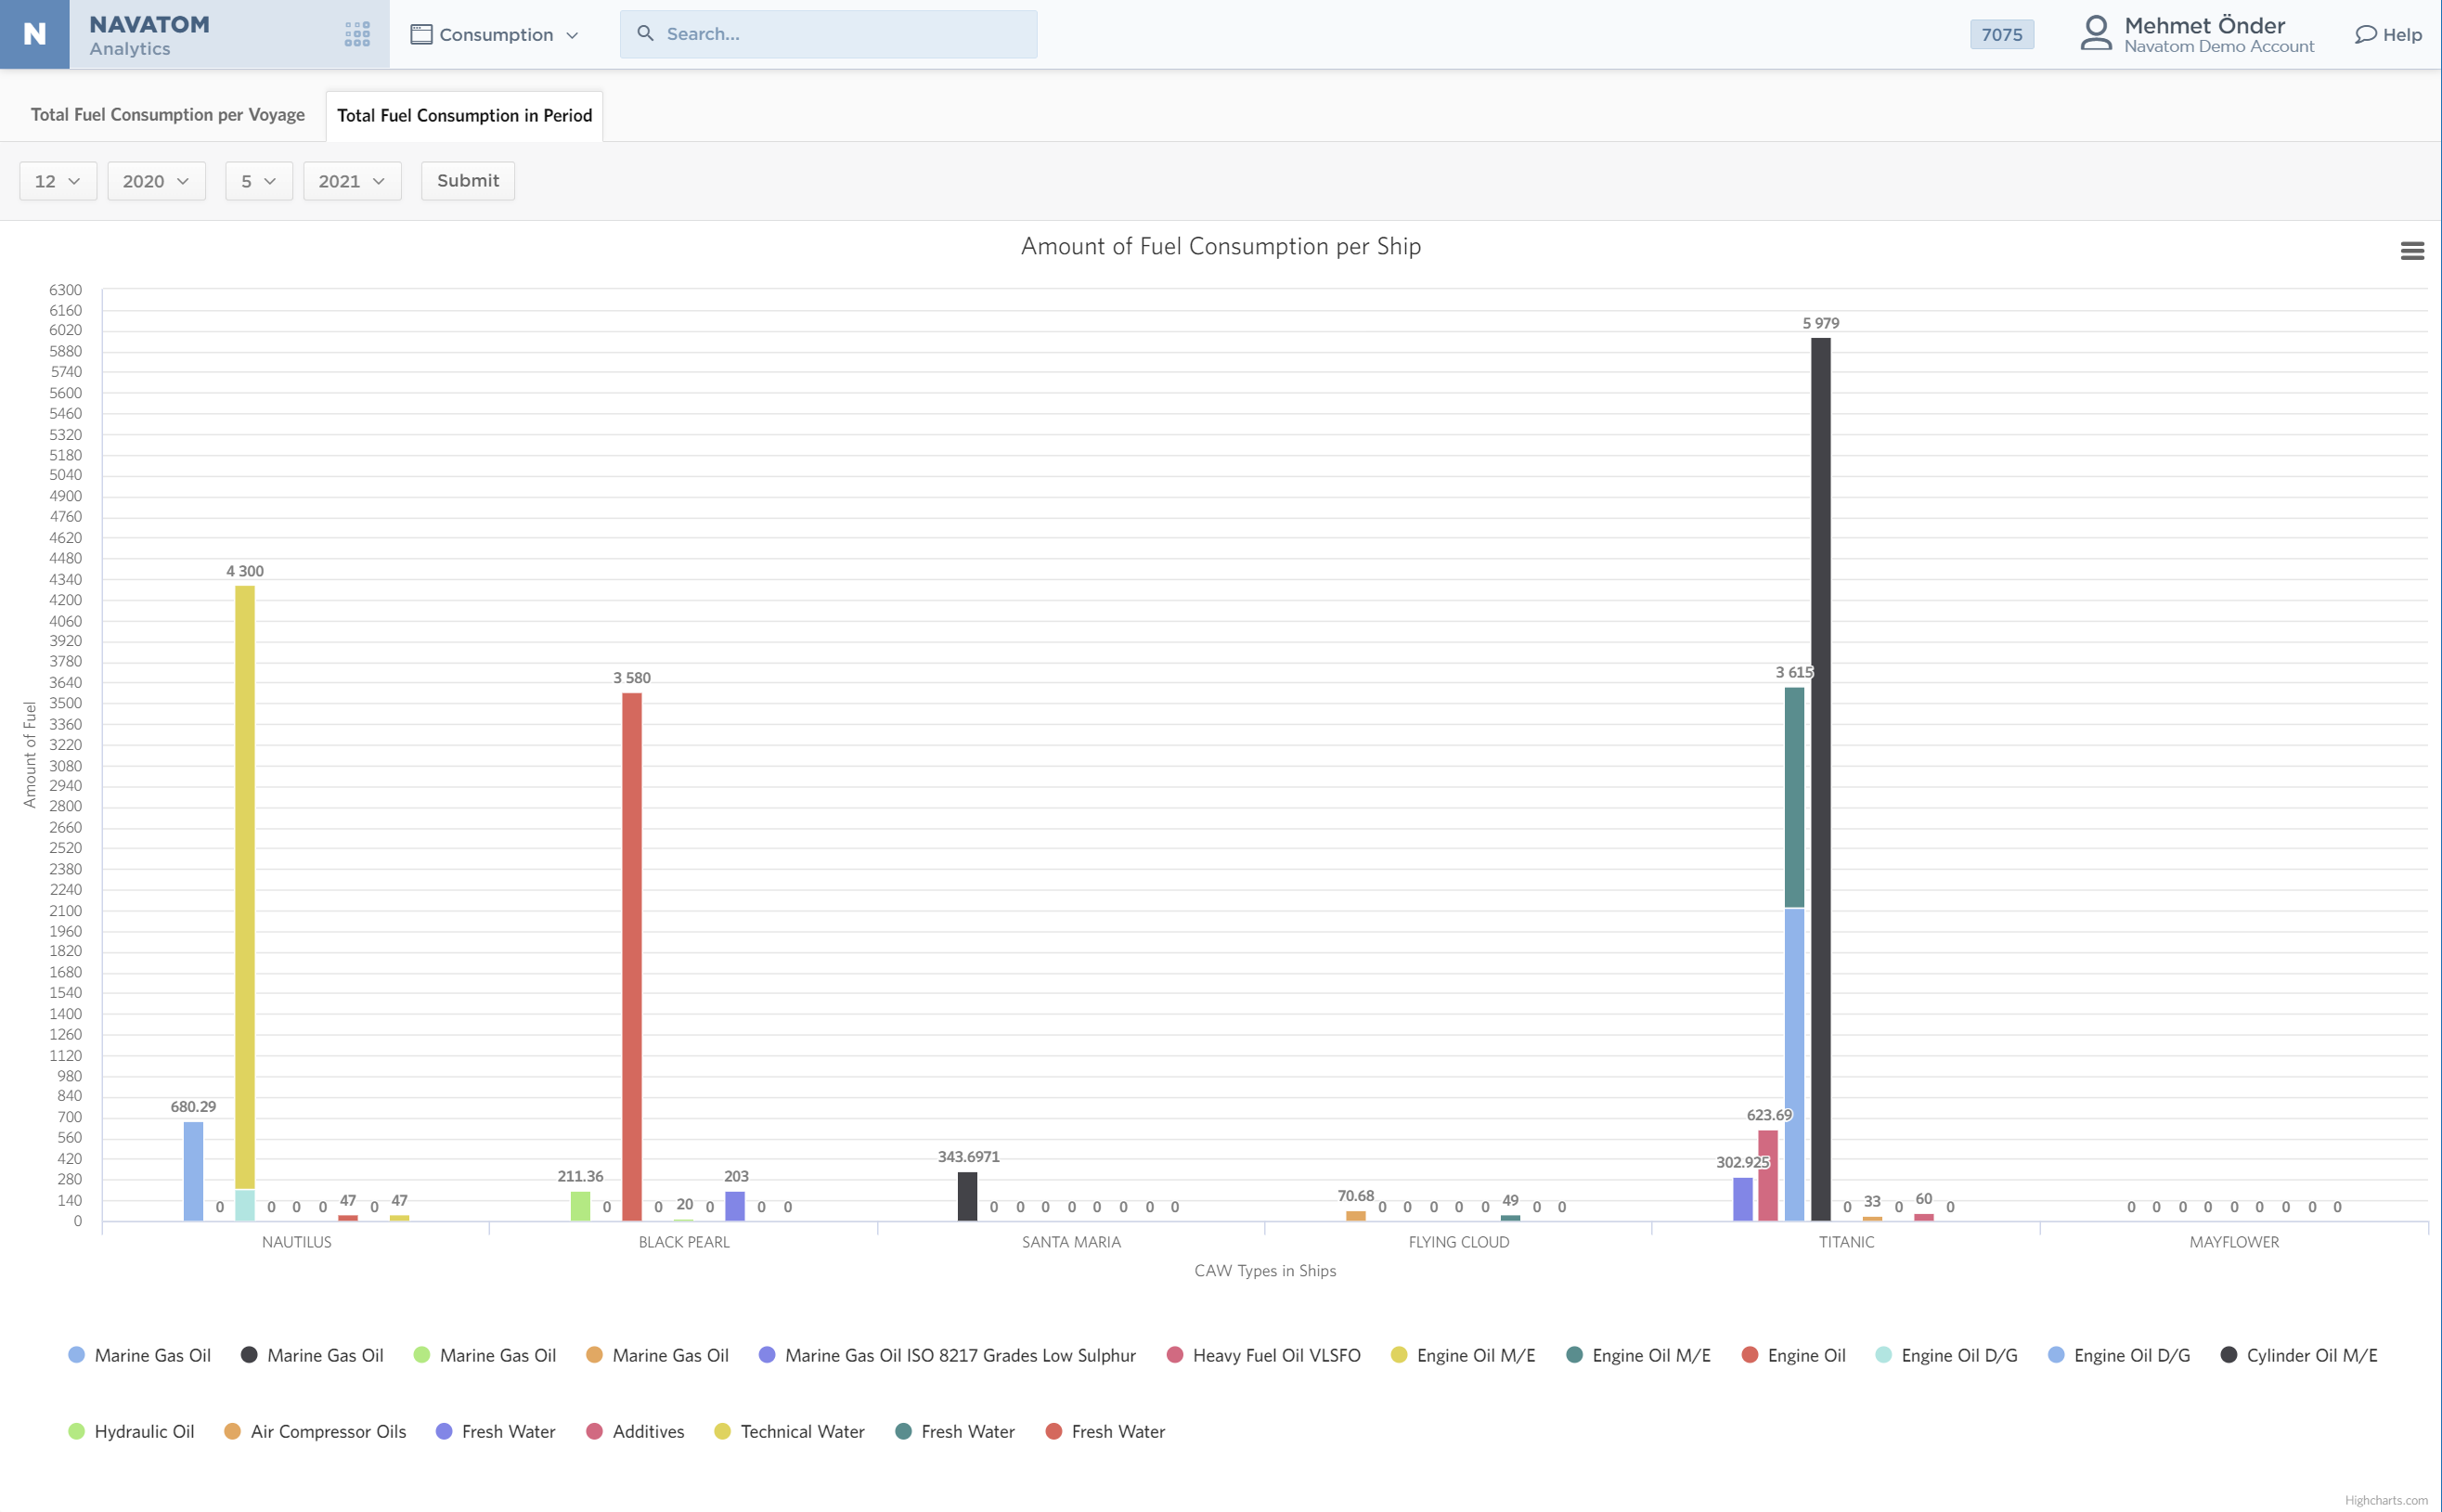Toggle Cylinder Oil M/E legend series
Viewport: 2442px width, 1512px height.
2310,1355
